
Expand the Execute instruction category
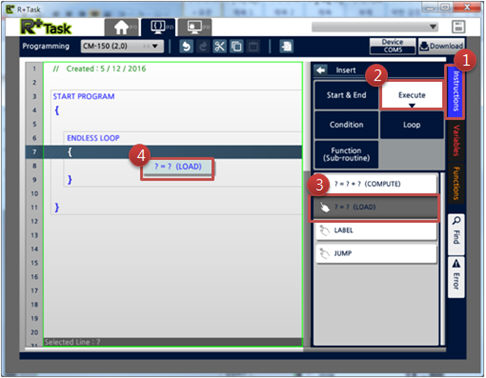[412, 95]
